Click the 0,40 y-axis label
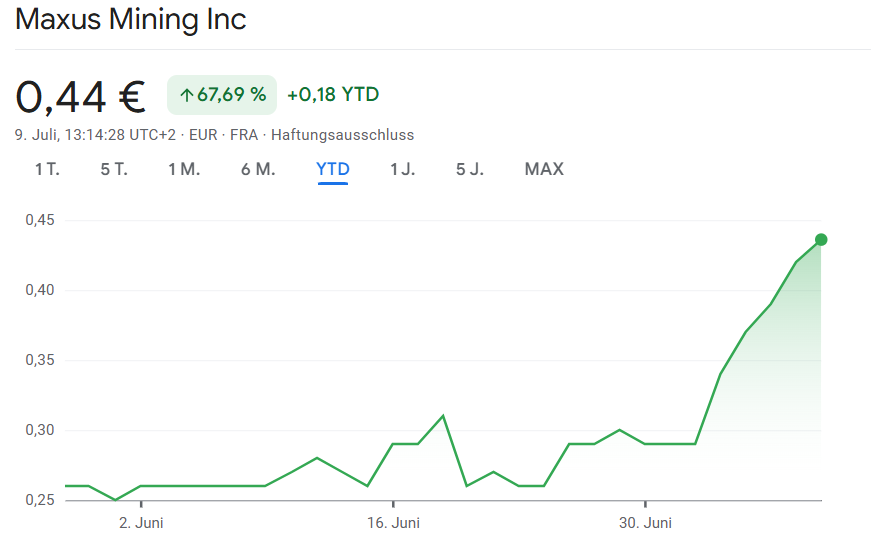871x541 pixels. click(40, 290)
